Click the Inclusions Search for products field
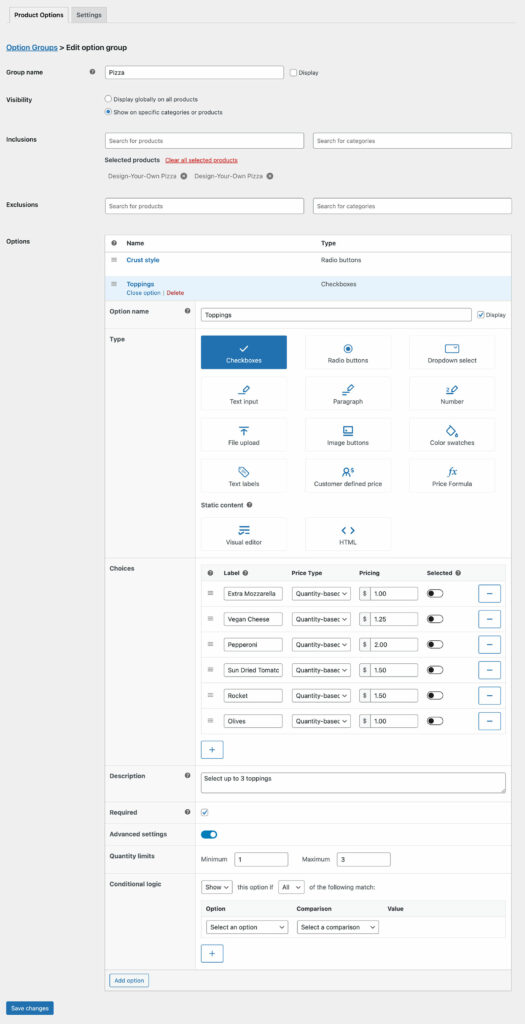 point(204,140)
